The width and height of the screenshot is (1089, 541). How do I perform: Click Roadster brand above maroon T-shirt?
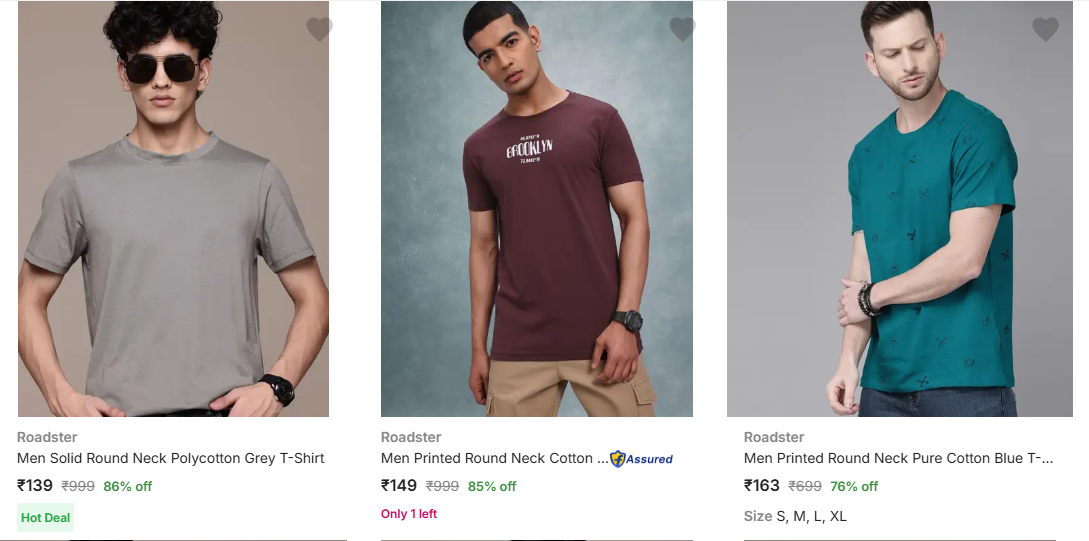(411, 437)
